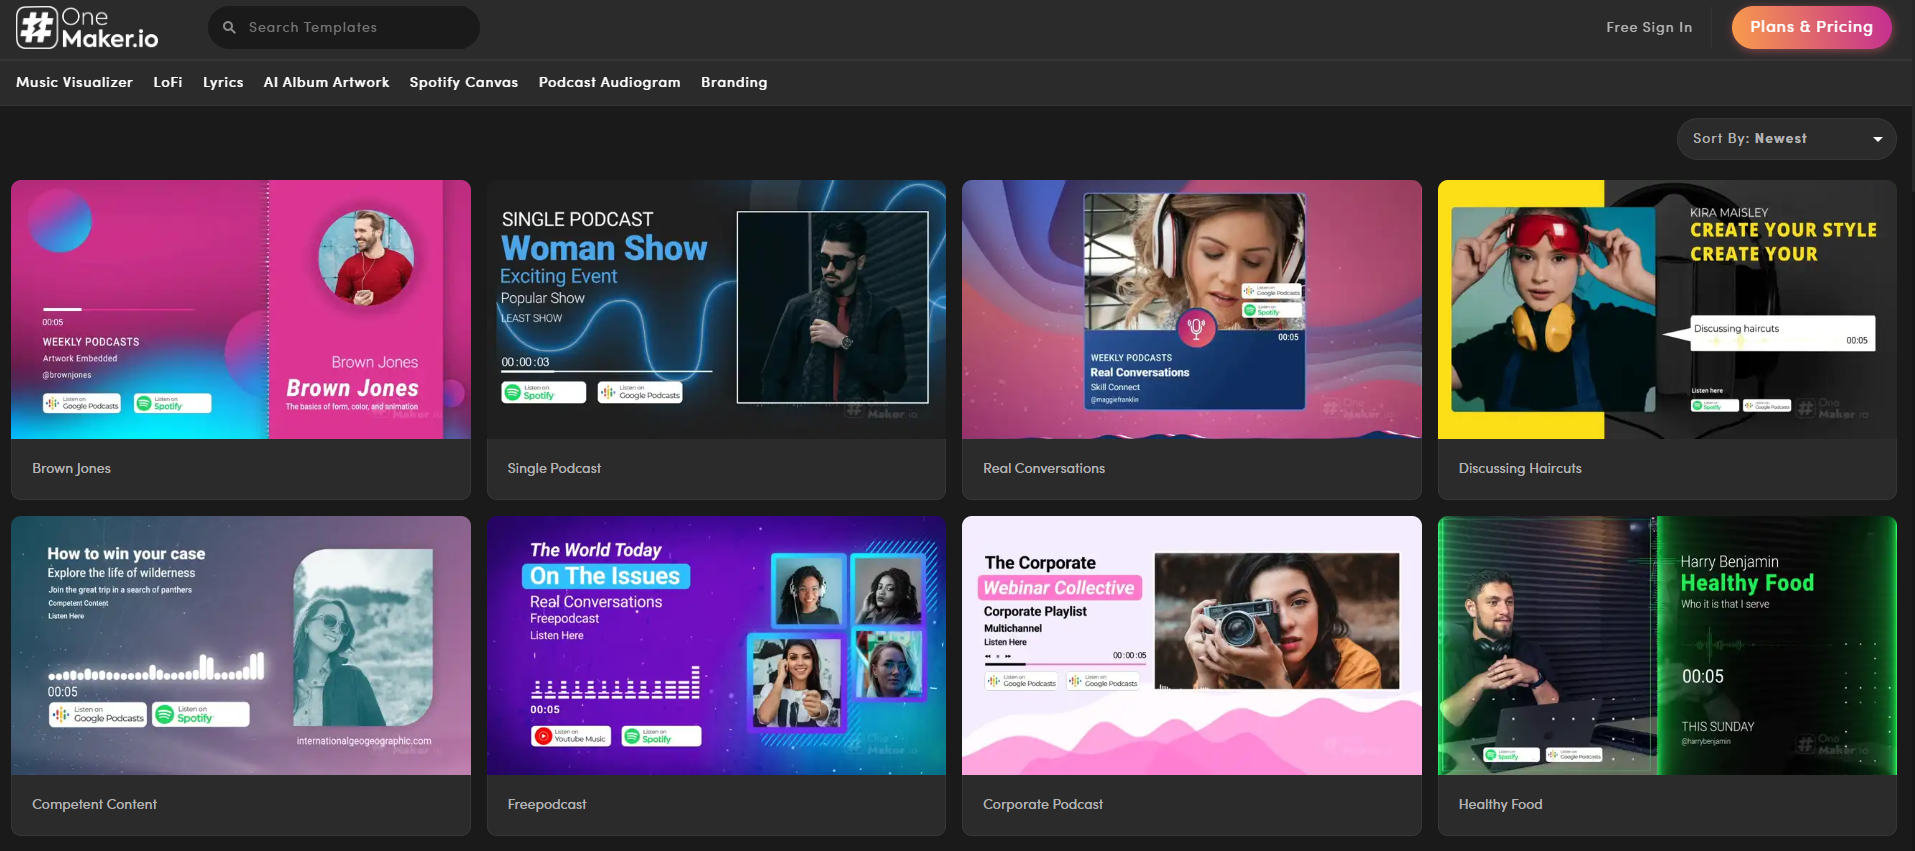1915x851 pixels.
Task: Click the "Freepodcast" card title
Action: click(547, 804)
